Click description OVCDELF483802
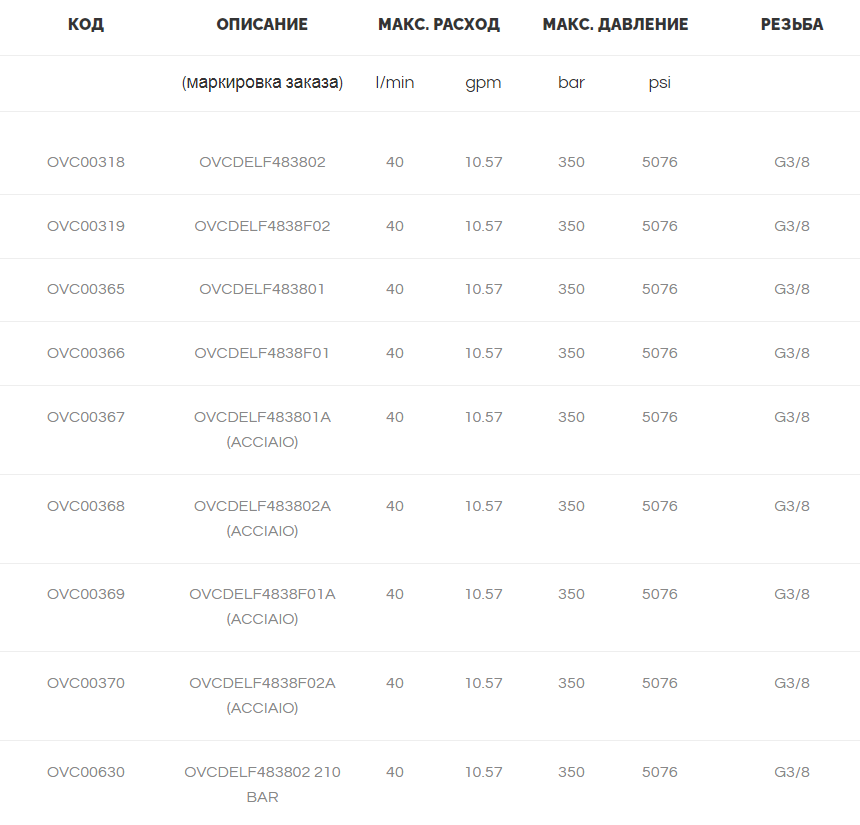Image resolution: width=860 pixels, height=825 pixels. click(x=262, y=162)
